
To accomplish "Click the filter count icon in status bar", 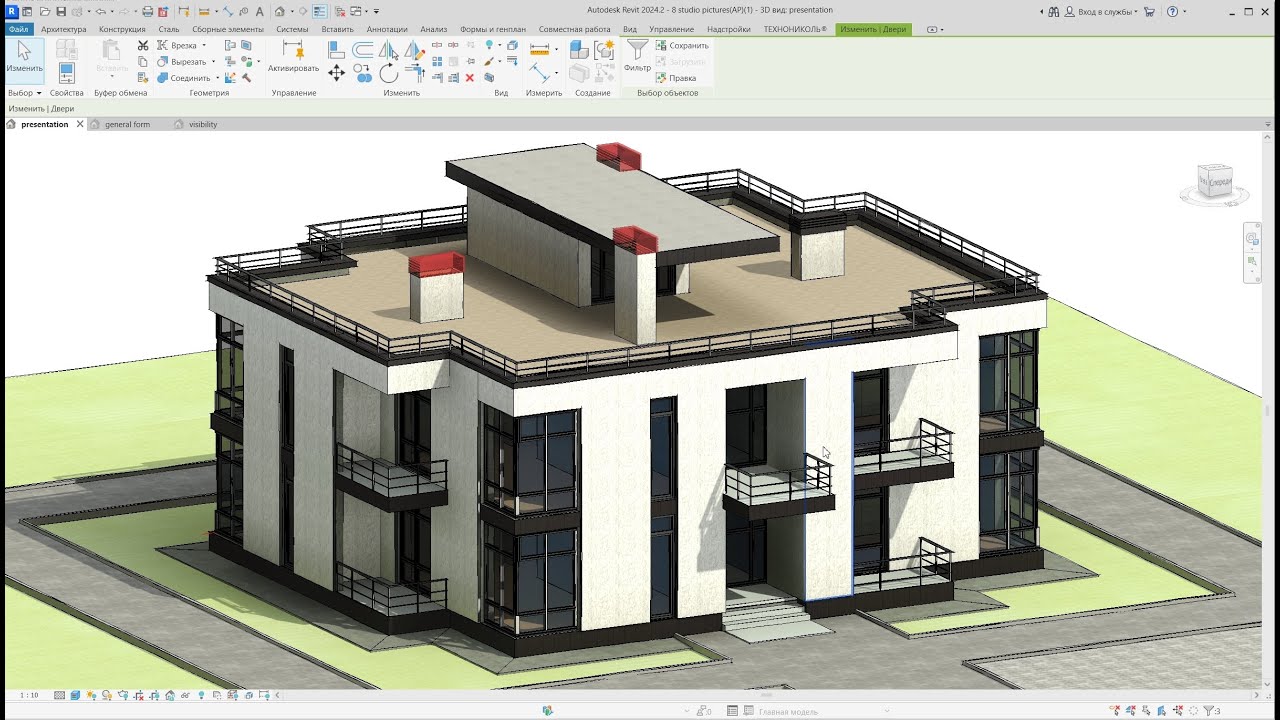I will coord(1211,711).
